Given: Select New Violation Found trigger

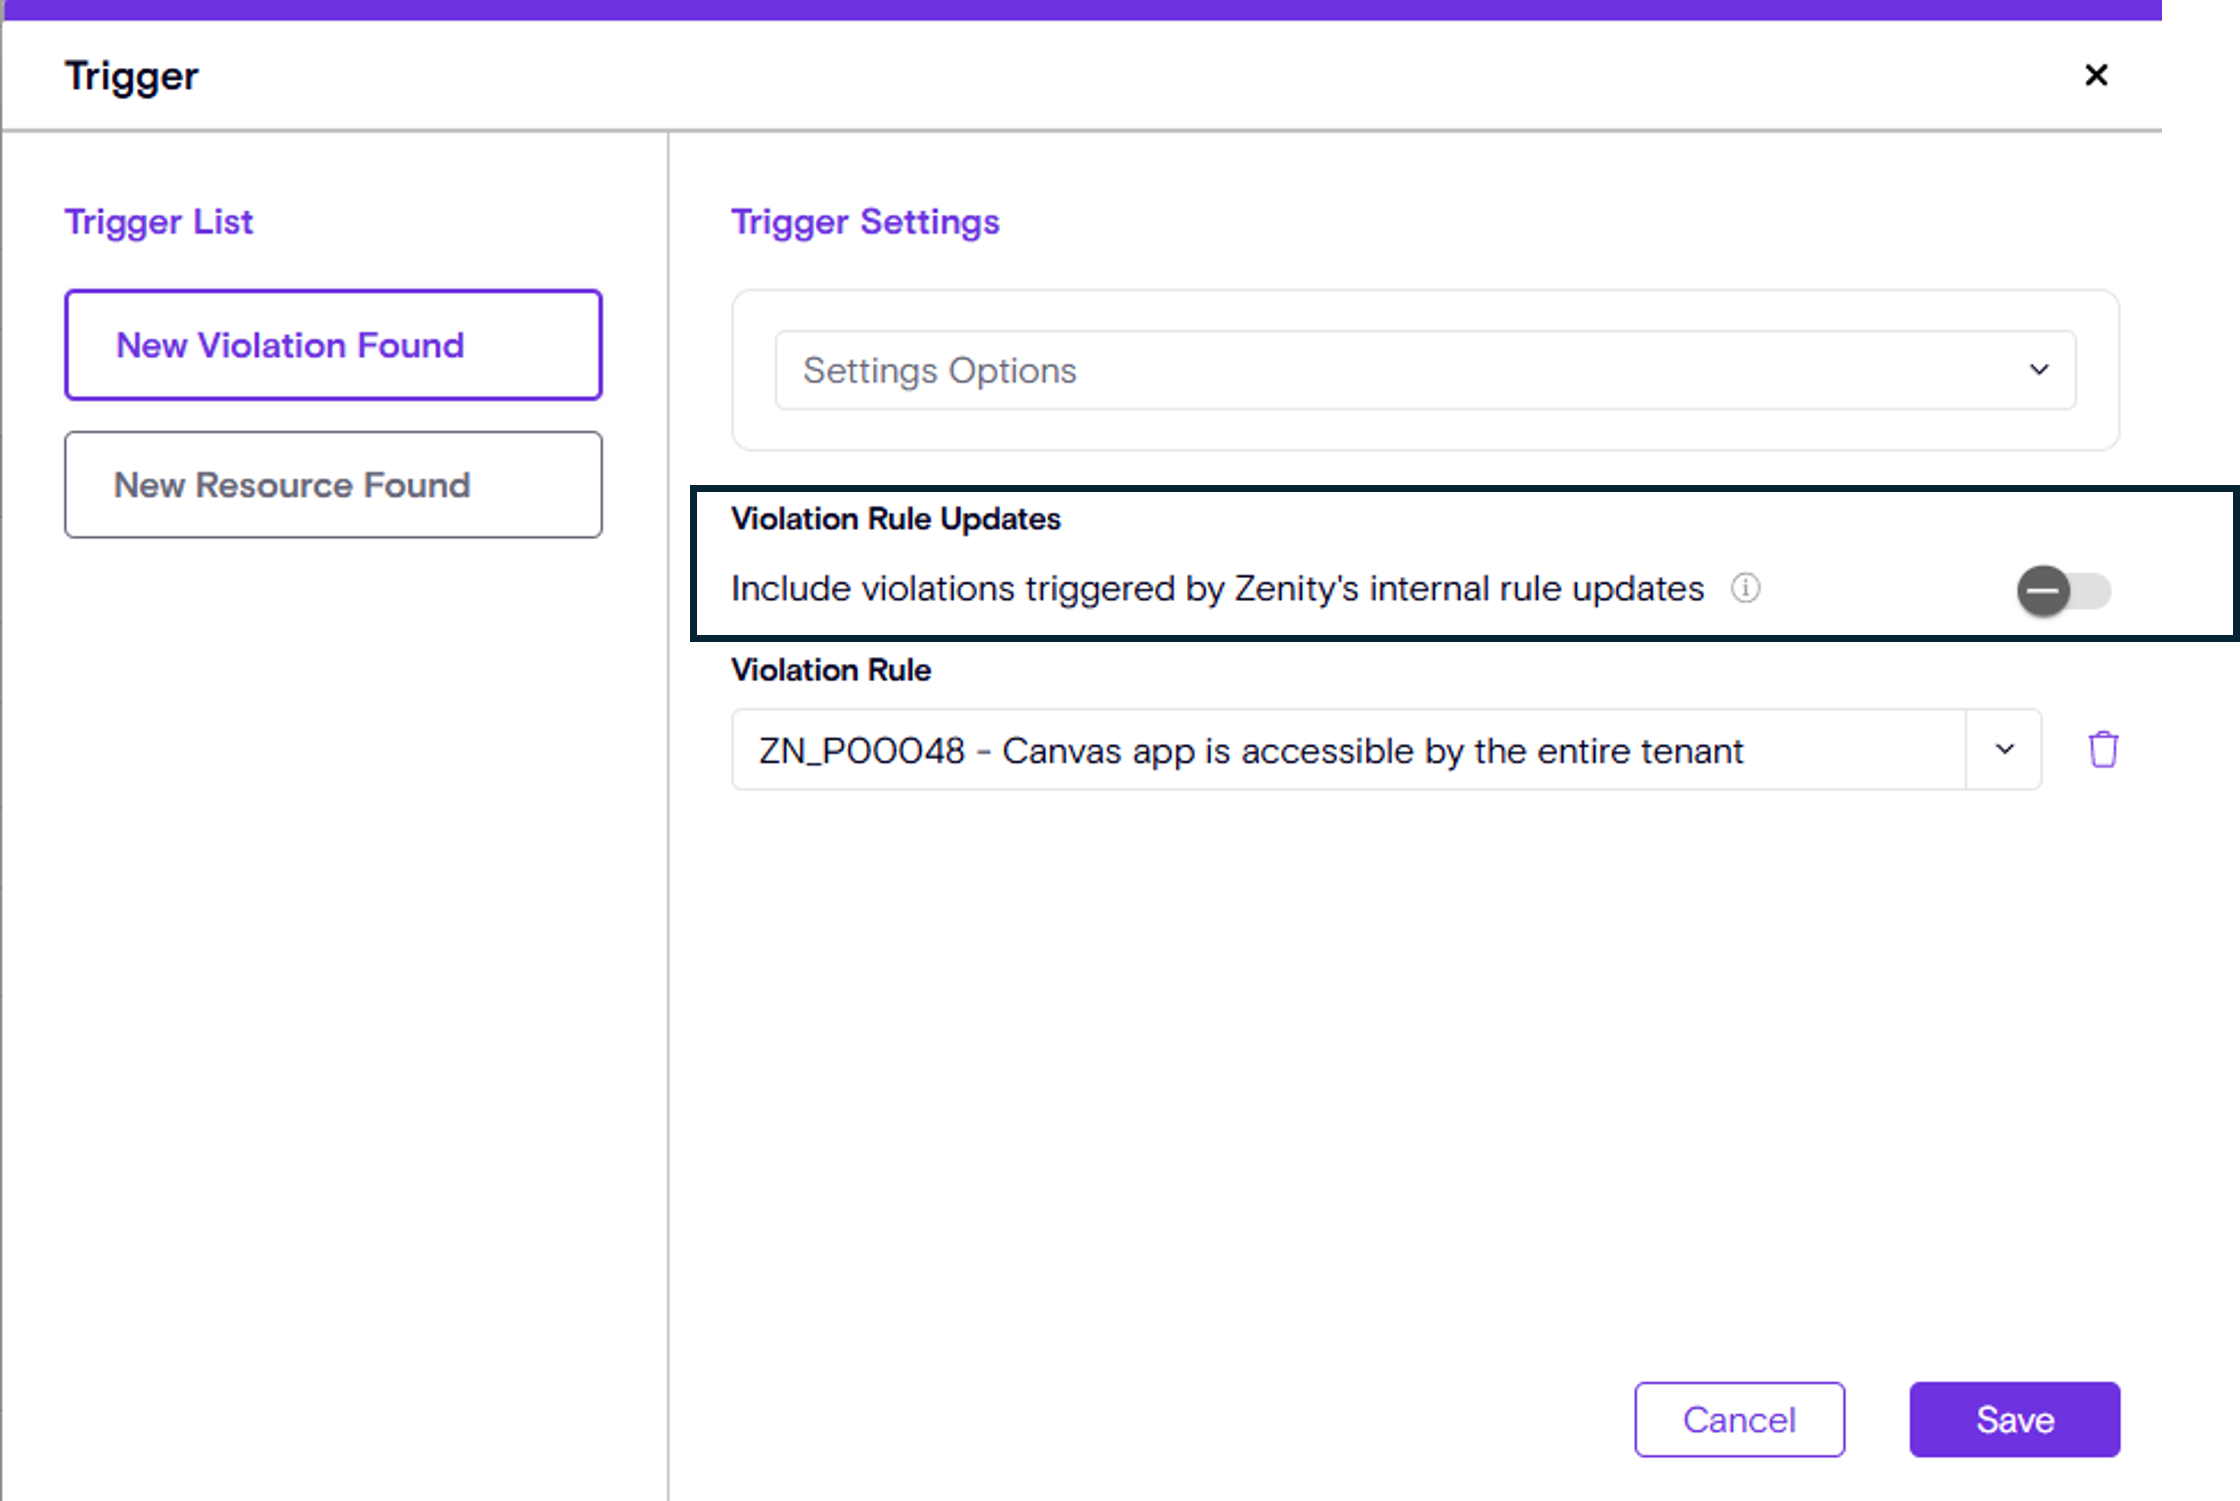Looking at the screenshot, I should coord(333,345).
